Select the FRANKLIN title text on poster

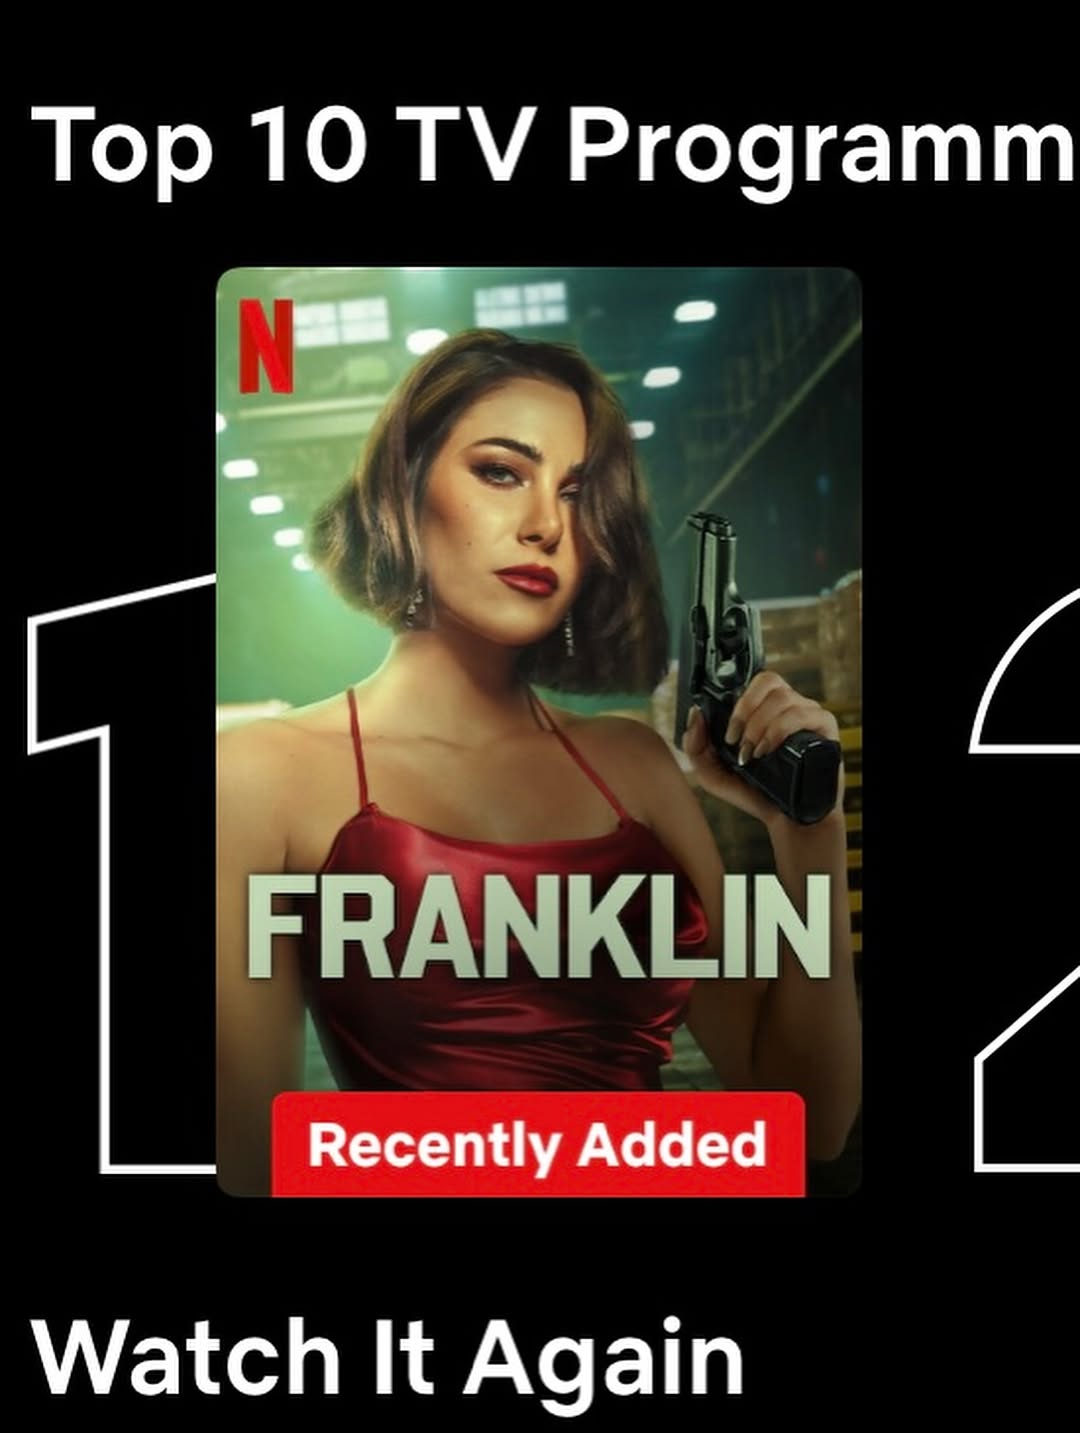click(x=539, y=929)
